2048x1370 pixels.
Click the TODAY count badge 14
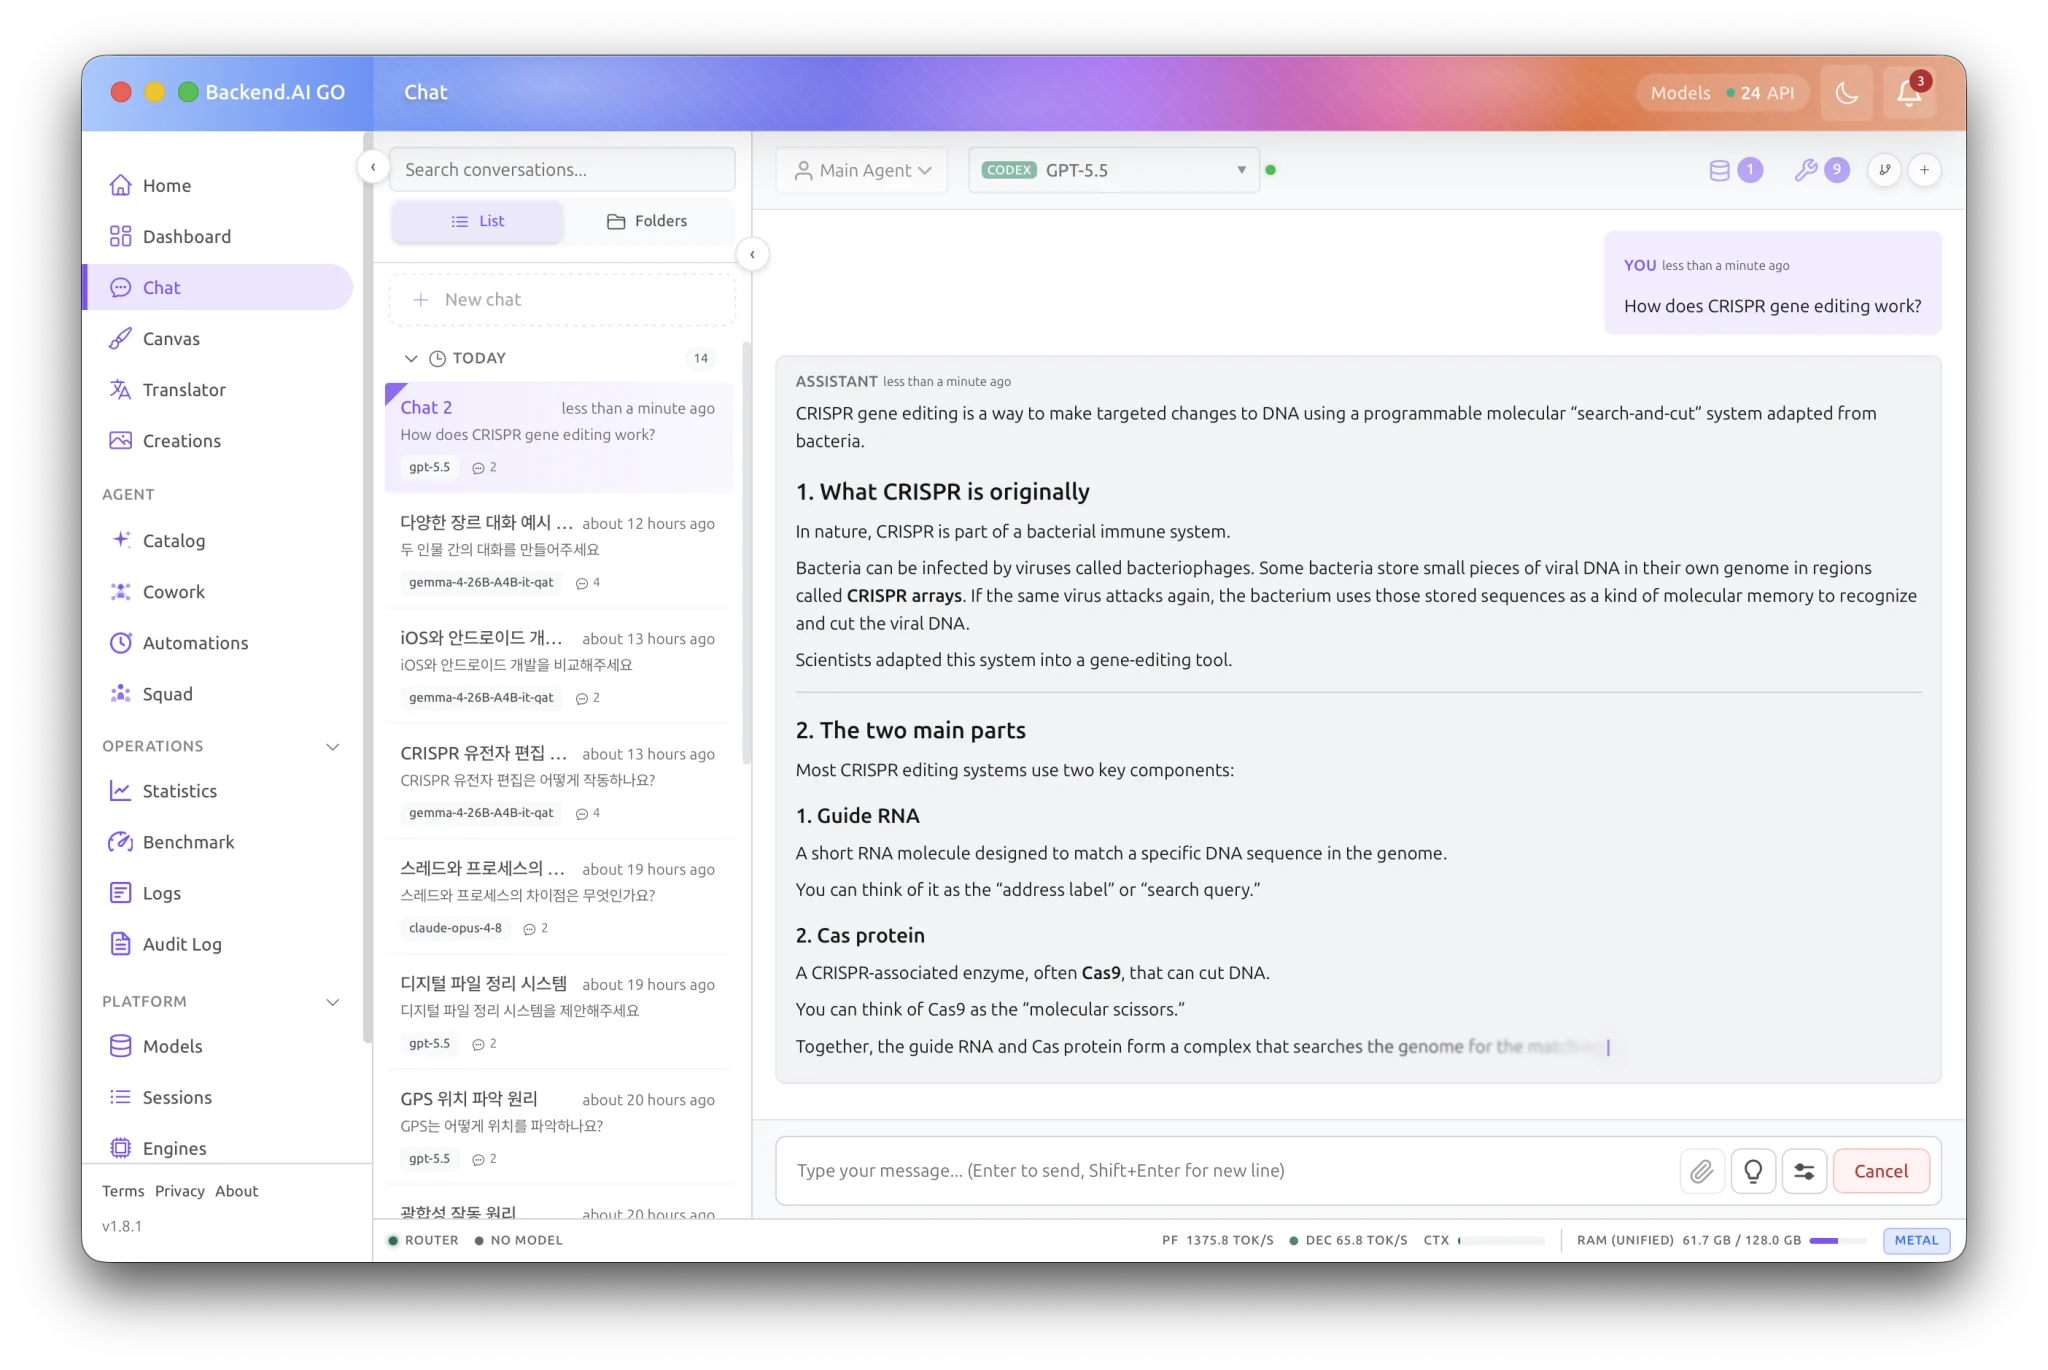click(x=700, y=358)
